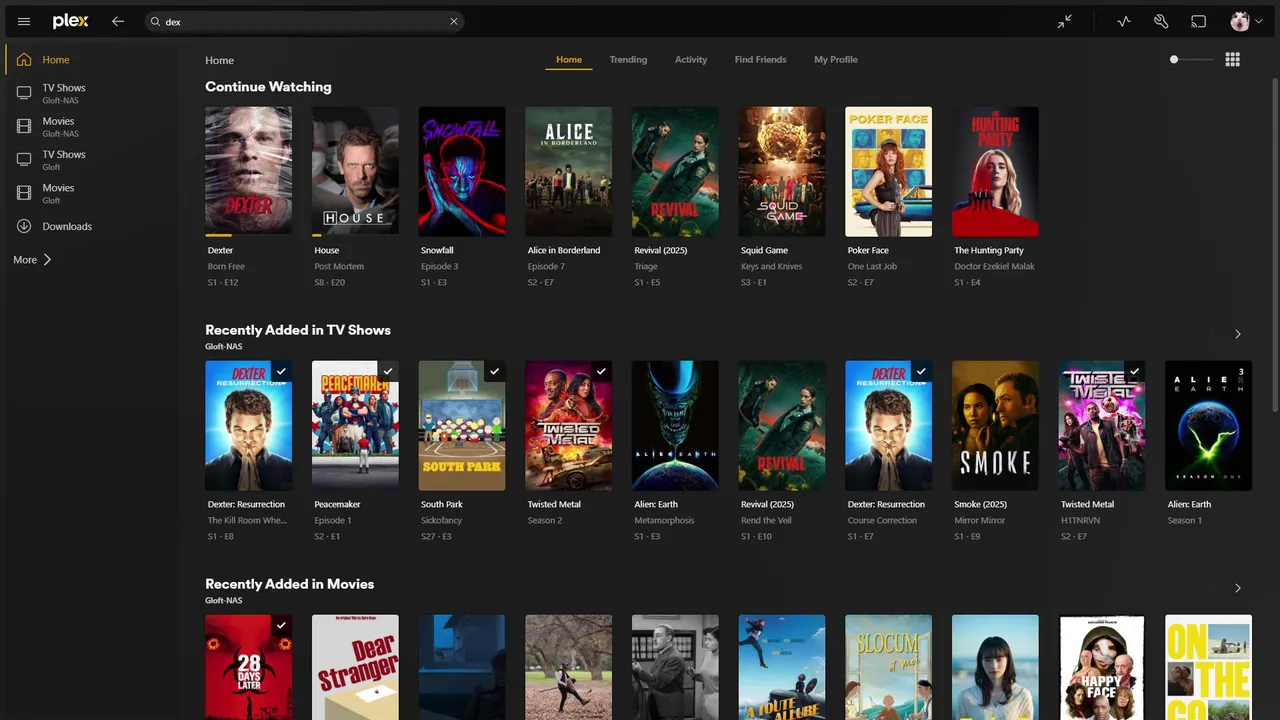Go back with the left arrow
Screen dimensions: 1280x720
click(118, 21)
